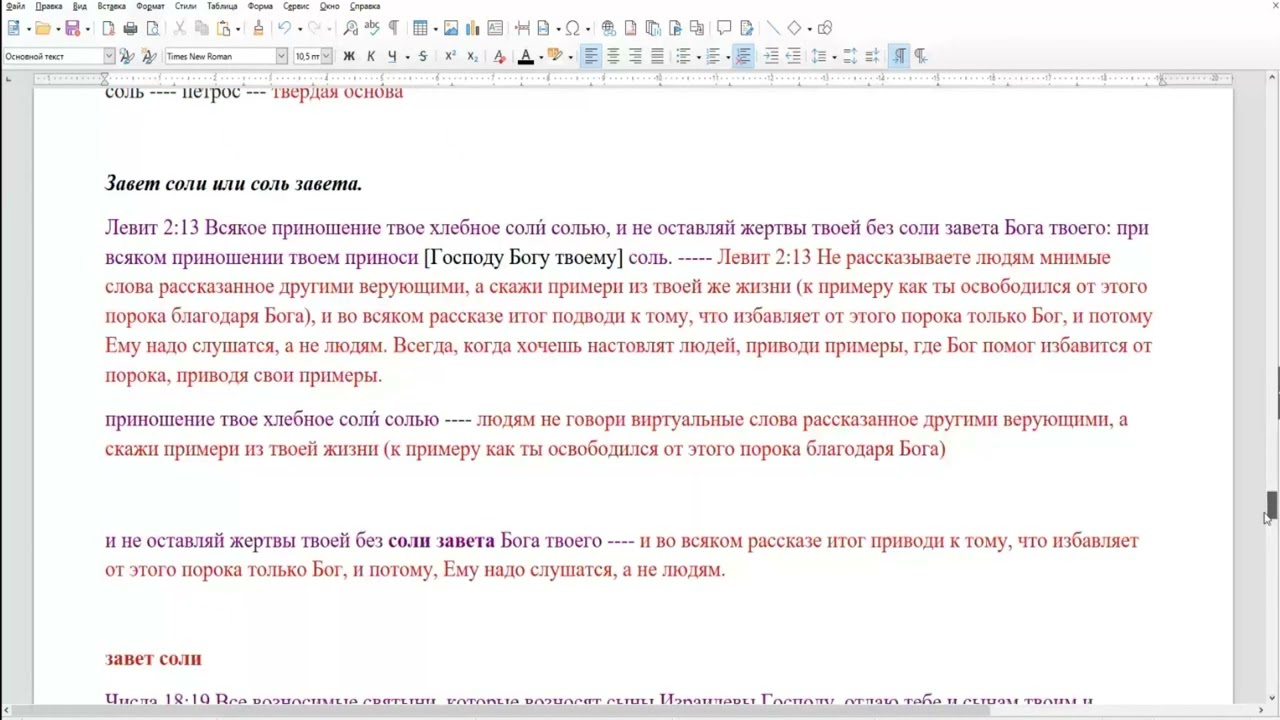This screenshot has height=720, width=1280.
Task: Toggle Formatting Marks pilcrow in top toolbar
Action: click(x=394, y=28)
